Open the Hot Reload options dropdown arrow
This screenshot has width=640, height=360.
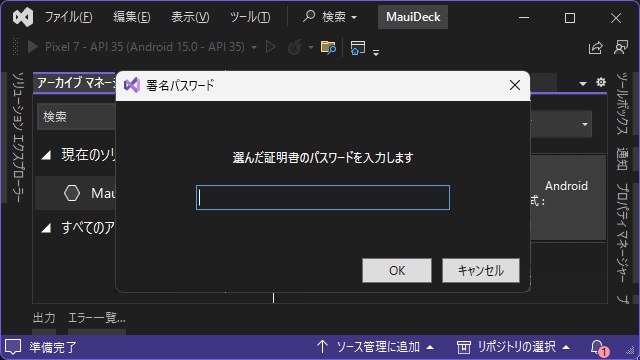[x=311, y=48]
